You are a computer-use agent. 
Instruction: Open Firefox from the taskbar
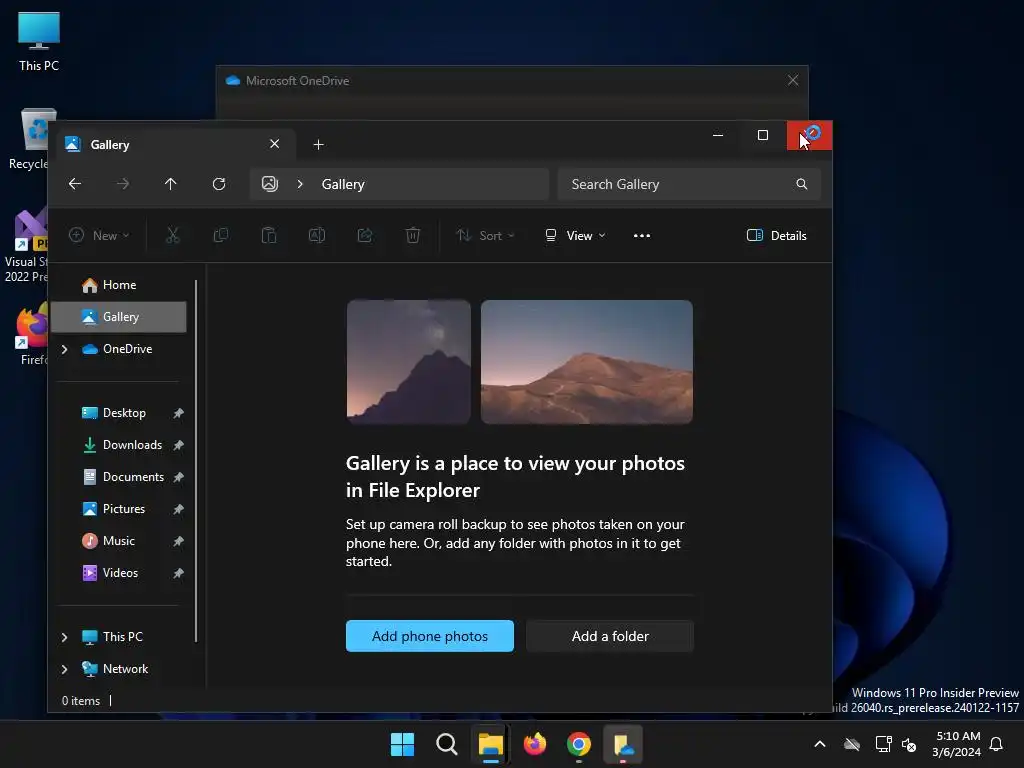tap(535, 744)
